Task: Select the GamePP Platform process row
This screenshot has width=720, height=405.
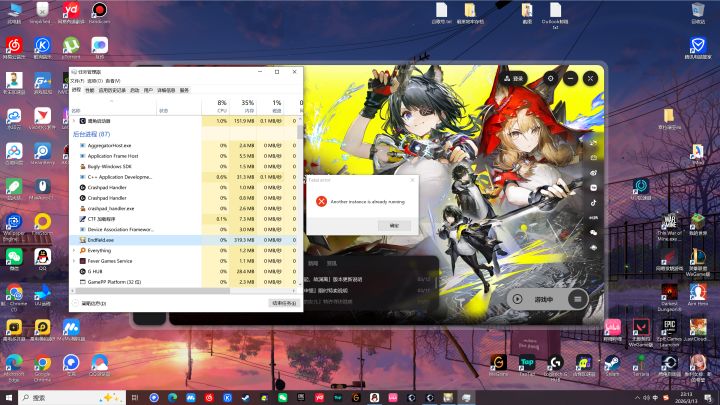Action: pyautogui.click(x=184, y=282)
